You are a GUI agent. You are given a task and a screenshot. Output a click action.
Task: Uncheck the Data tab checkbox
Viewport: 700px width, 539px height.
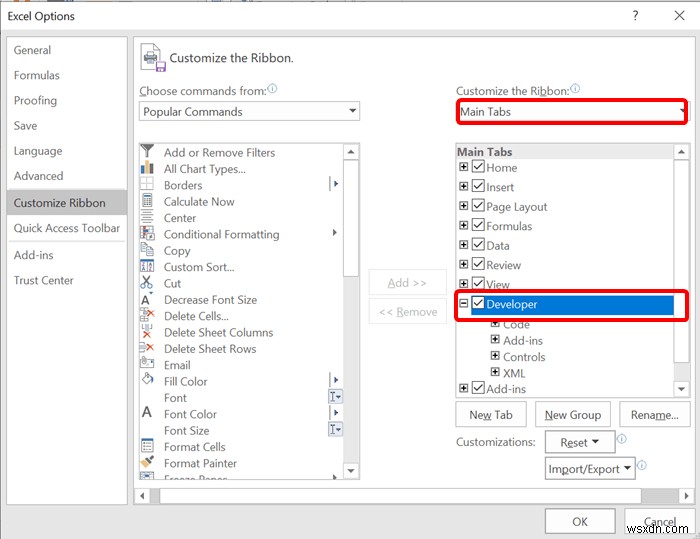pyautogui.click(x=478, y=244)
